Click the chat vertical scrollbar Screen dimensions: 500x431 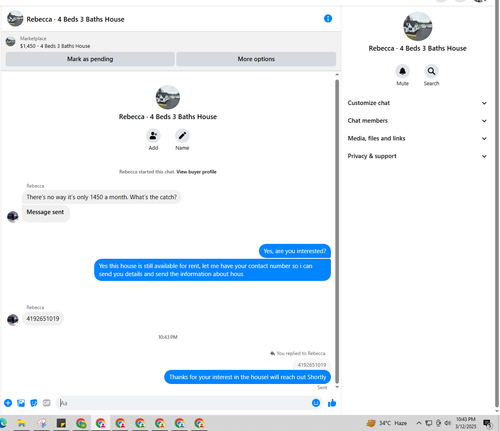(337, 231)
